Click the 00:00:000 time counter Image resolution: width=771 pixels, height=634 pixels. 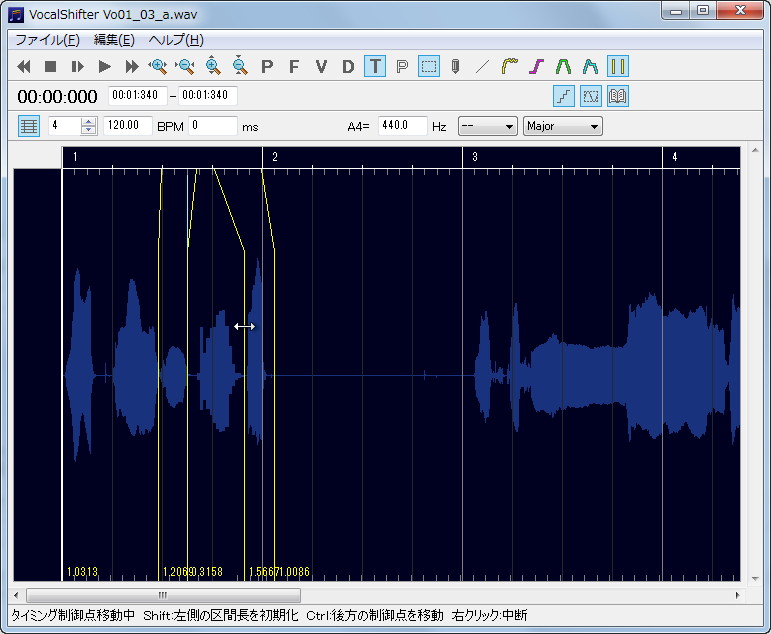pyautogui.click(x=58, y=96)
